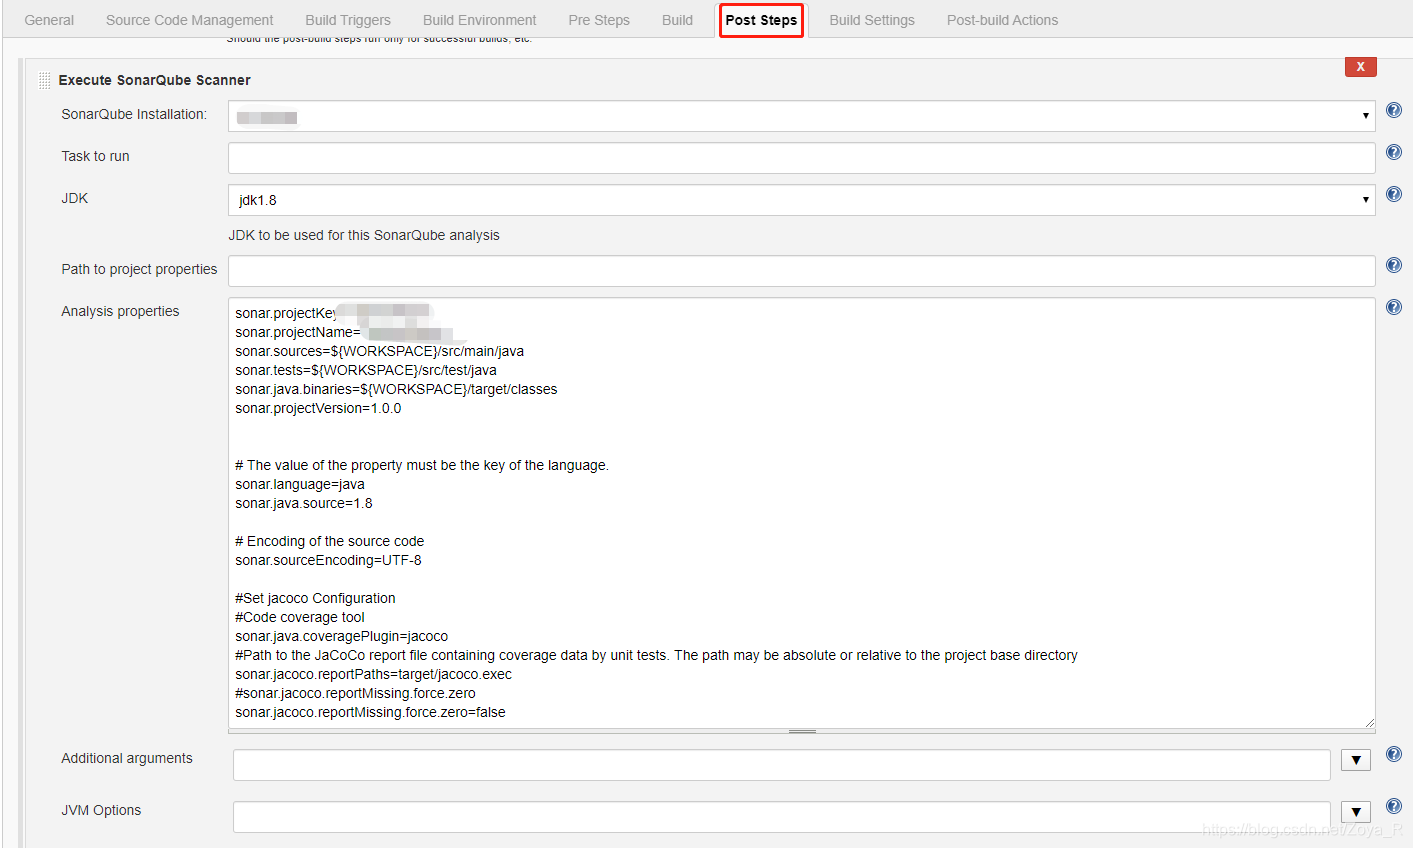Click the sonar.sourceEncoding=UTF-8 line
The height and width of the screenshot is (848, 1413).
[x=328, y=560]
